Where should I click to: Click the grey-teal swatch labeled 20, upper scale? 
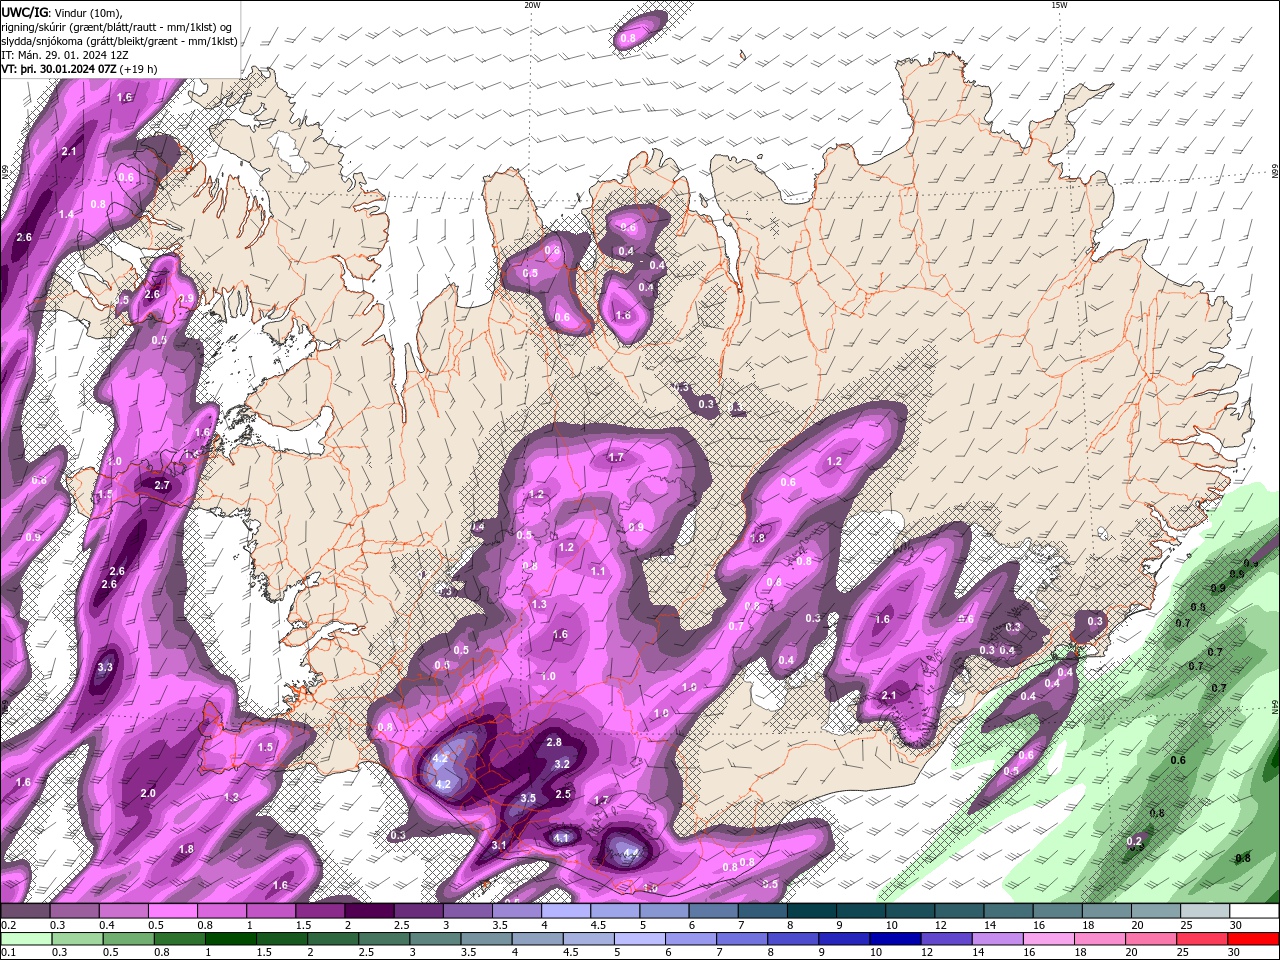1157,911
